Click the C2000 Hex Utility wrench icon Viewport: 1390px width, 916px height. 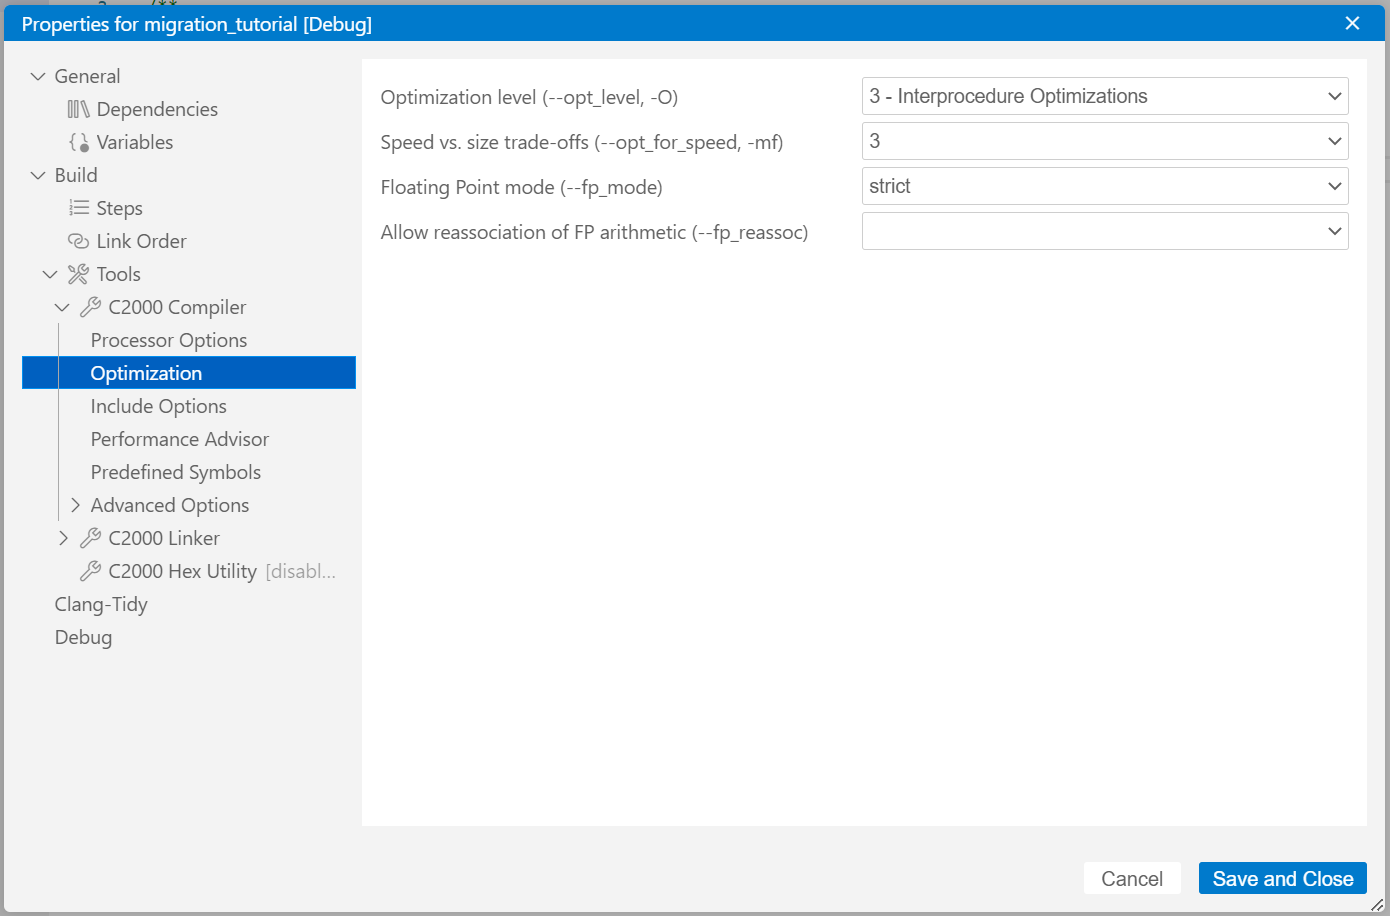tap(90, 571)
